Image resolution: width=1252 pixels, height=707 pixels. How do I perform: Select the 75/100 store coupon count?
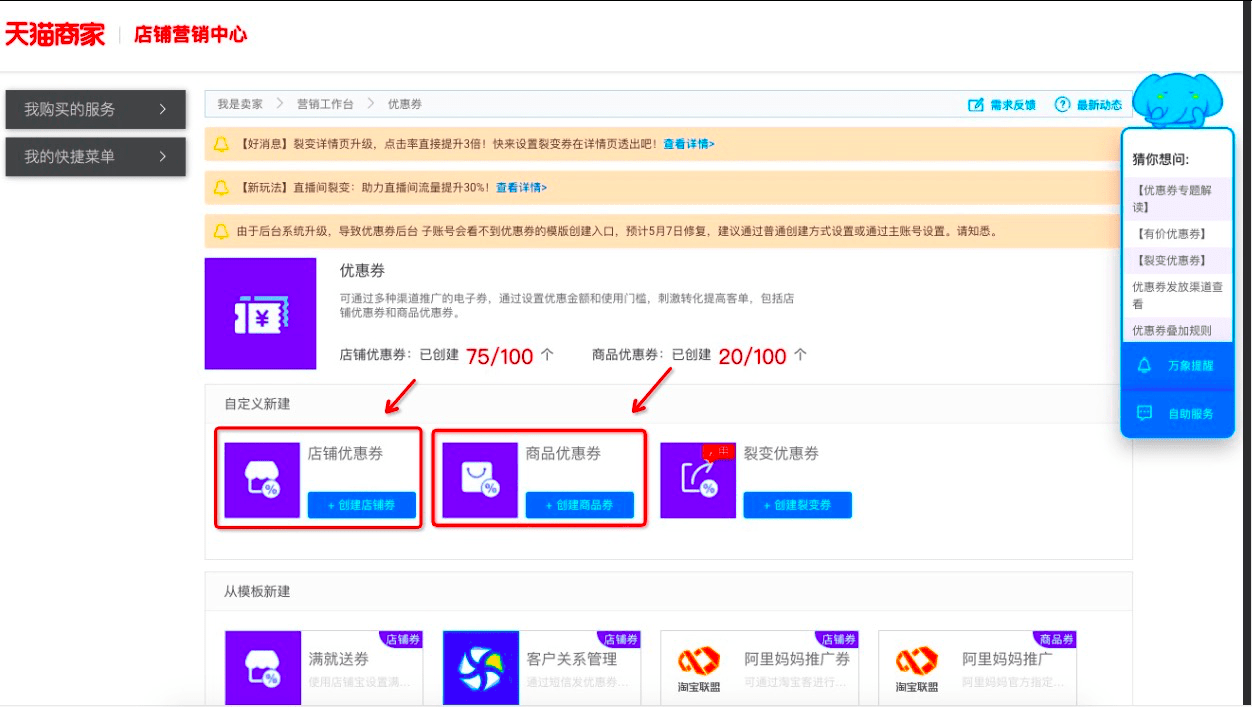point(500,356)
